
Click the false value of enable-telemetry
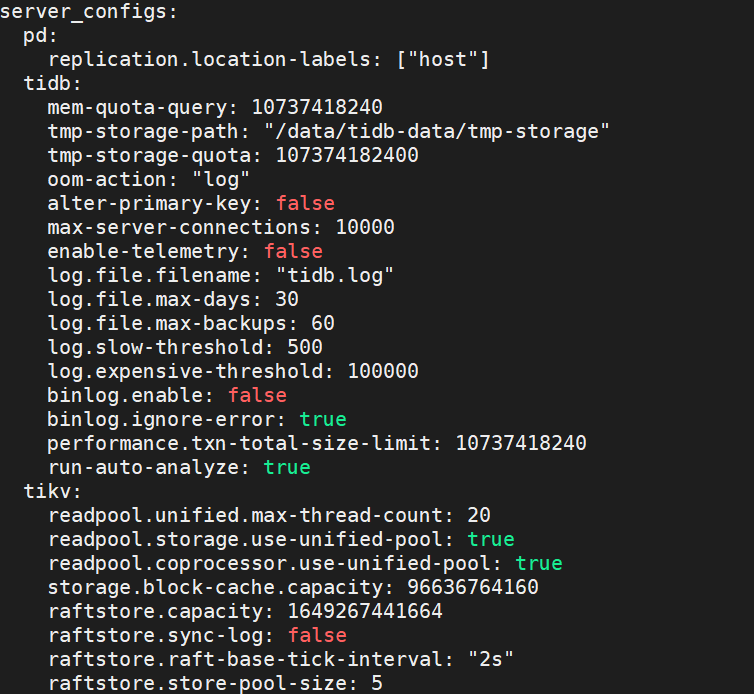tap(293, 252)
